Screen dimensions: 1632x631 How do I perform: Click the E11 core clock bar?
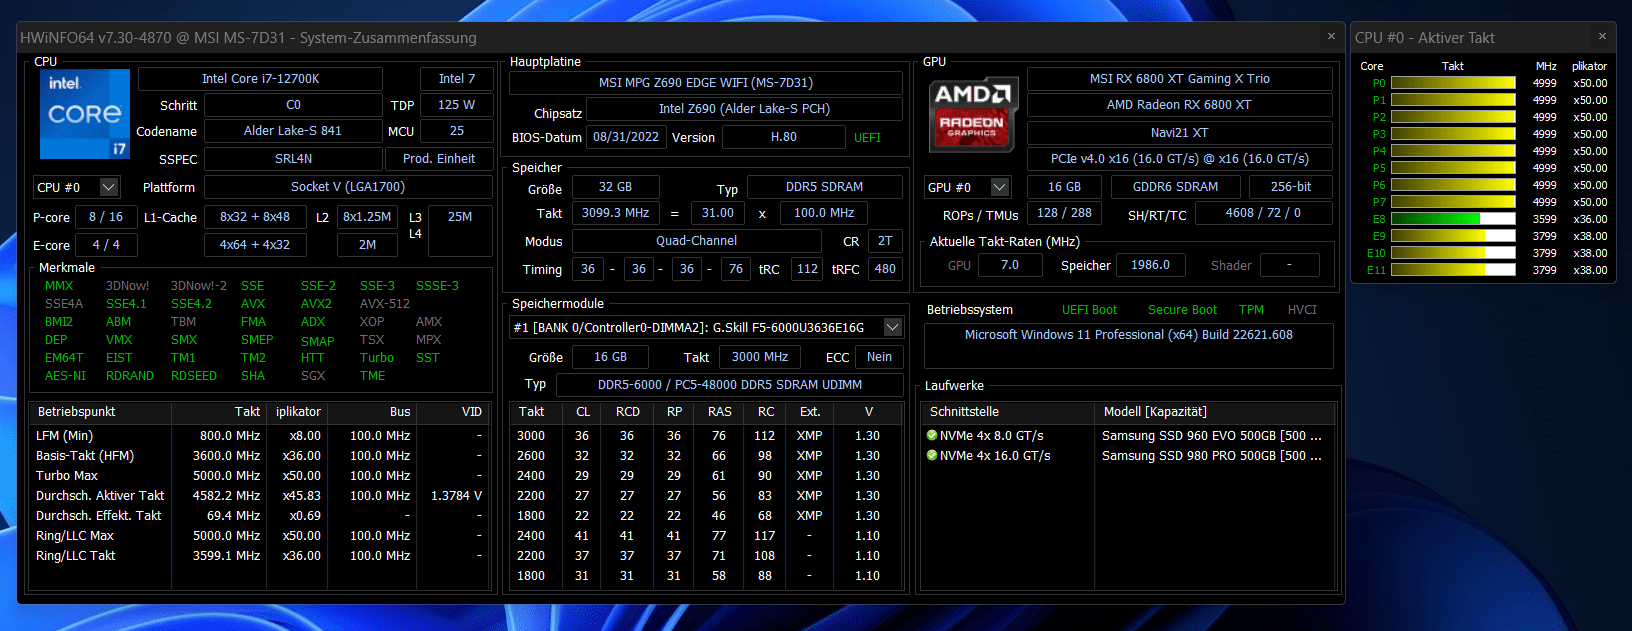tap(1453, 270)
